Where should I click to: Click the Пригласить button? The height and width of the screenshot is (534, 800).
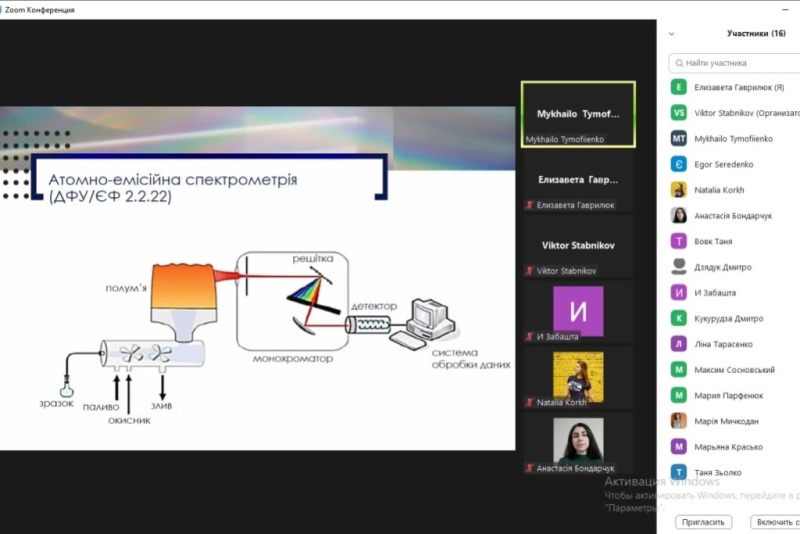pos(703,522)
